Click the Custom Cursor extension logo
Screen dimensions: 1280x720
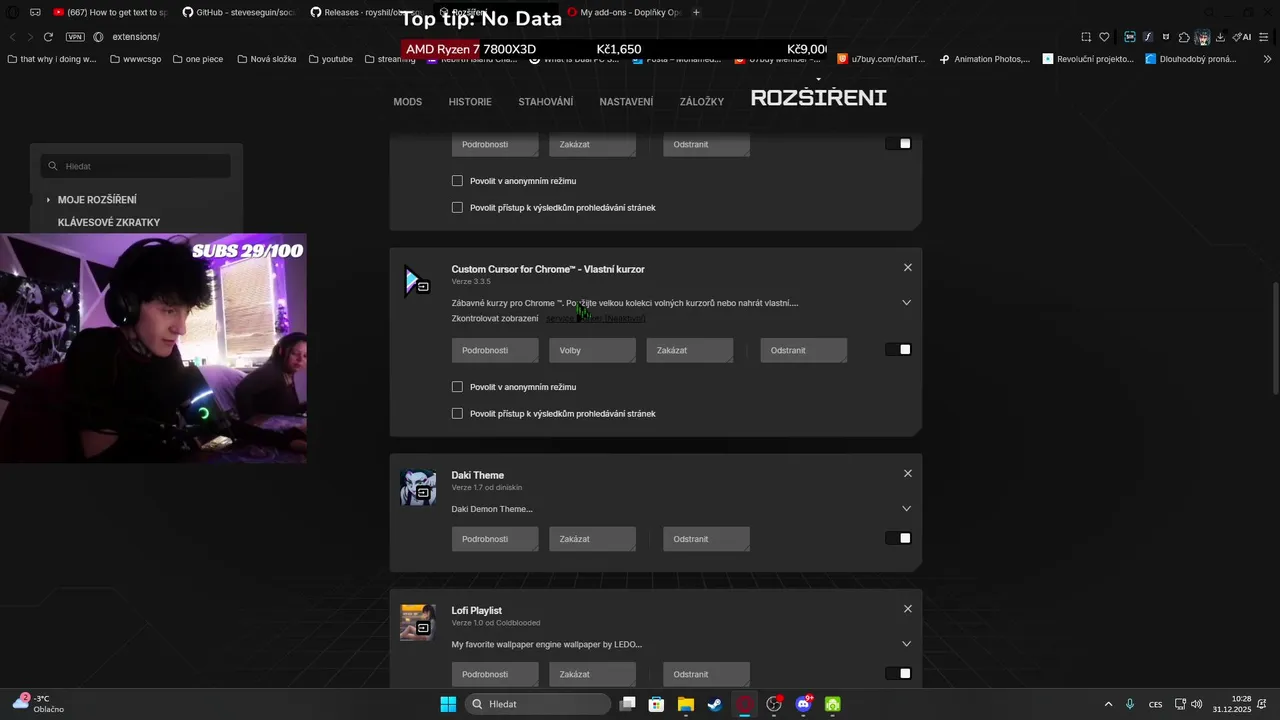417,282
